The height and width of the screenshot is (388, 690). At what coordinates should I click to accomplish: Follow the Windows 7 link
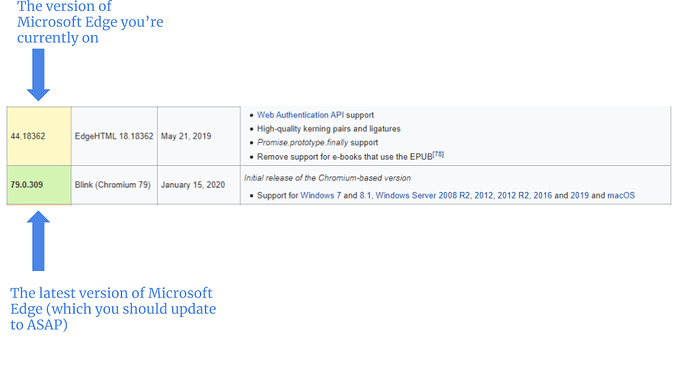coord(320,195)
